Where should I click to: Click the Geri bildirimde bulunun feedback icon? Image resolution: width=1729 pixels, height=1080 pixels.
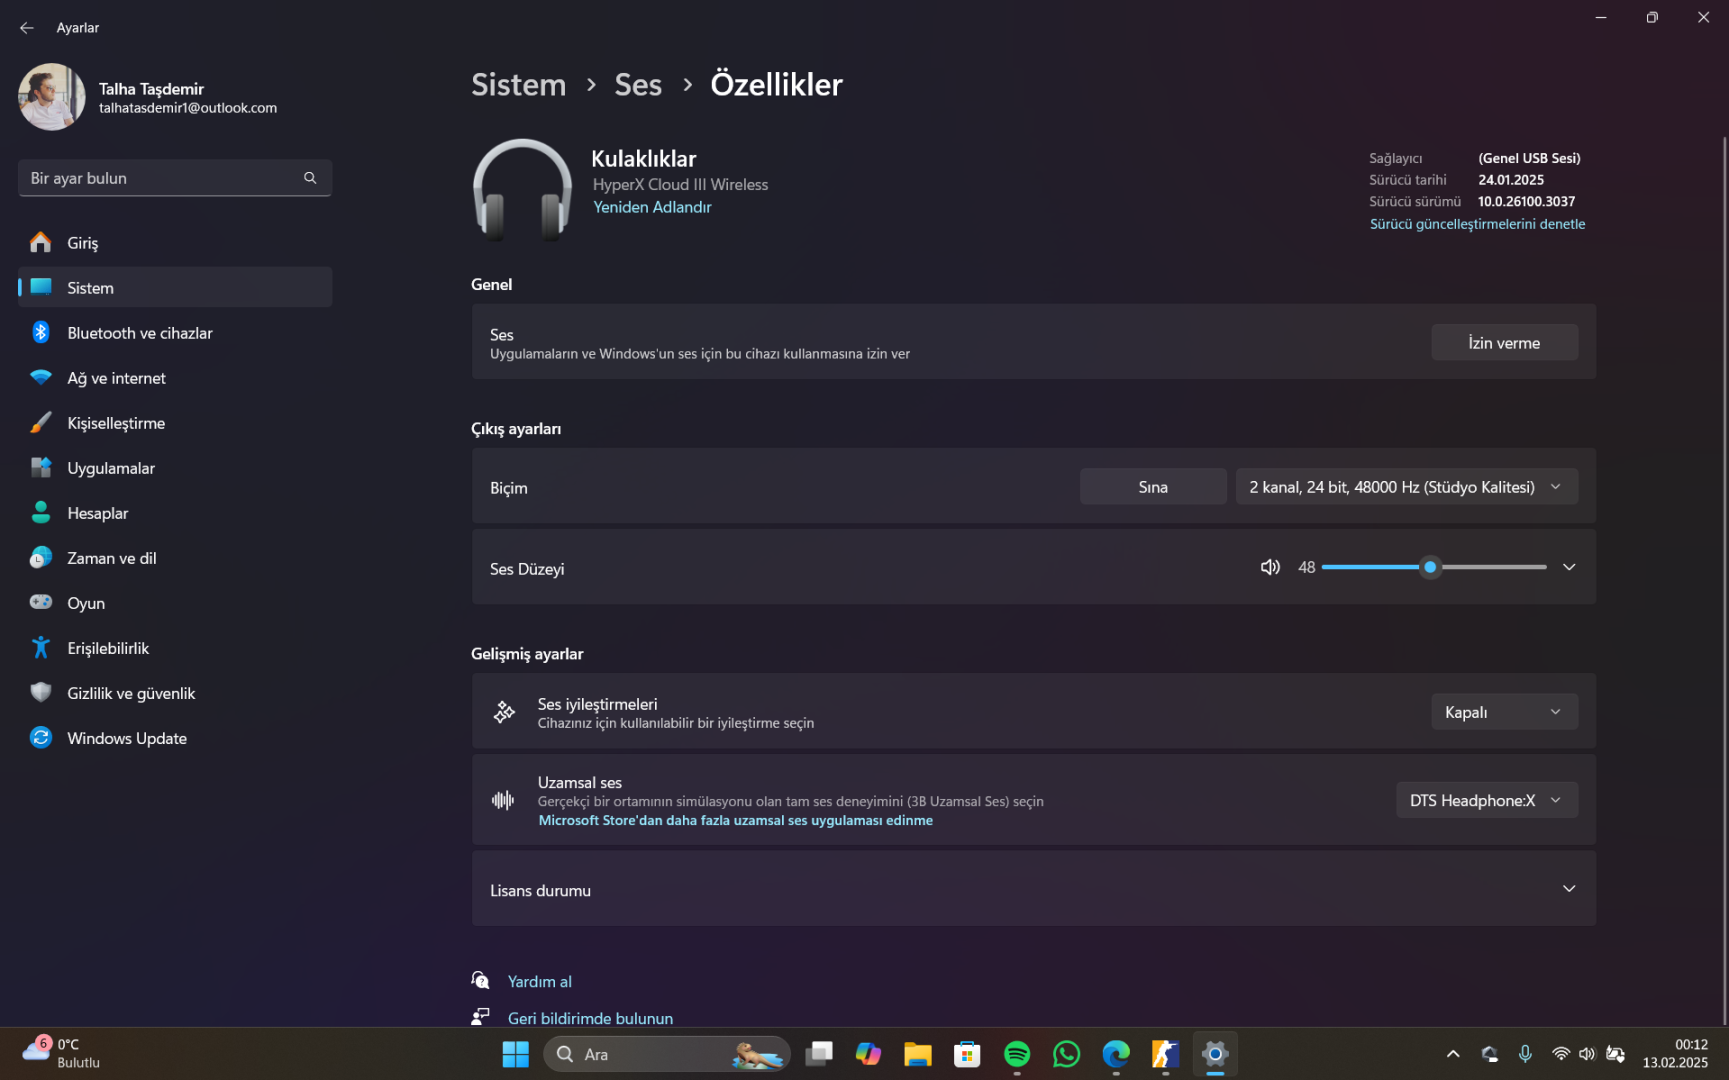pos(481,1017)
